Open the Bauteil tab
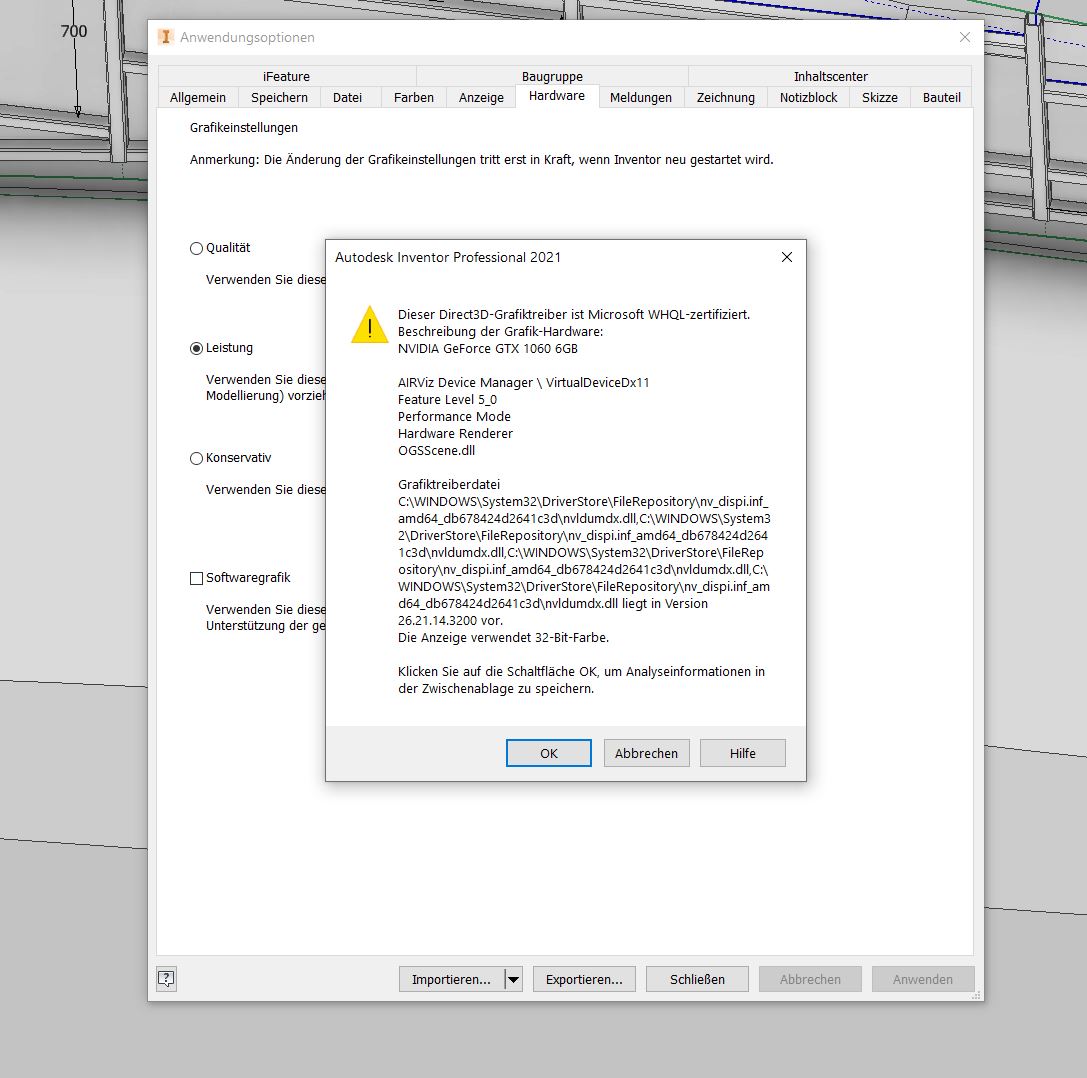The image size is (1087, 1078). [x=940, y=97]
